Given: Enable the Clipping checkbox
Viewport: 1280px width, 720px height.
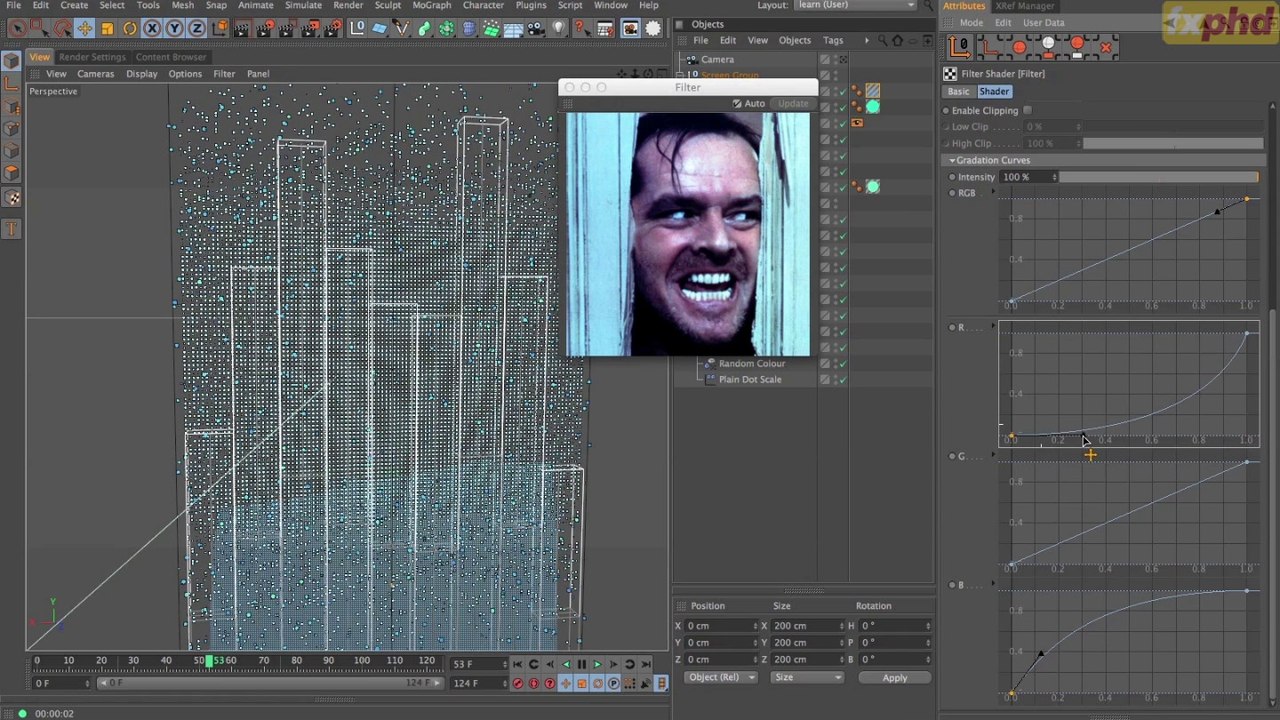Looking at the screenshot, I should tap(1027, 111).
